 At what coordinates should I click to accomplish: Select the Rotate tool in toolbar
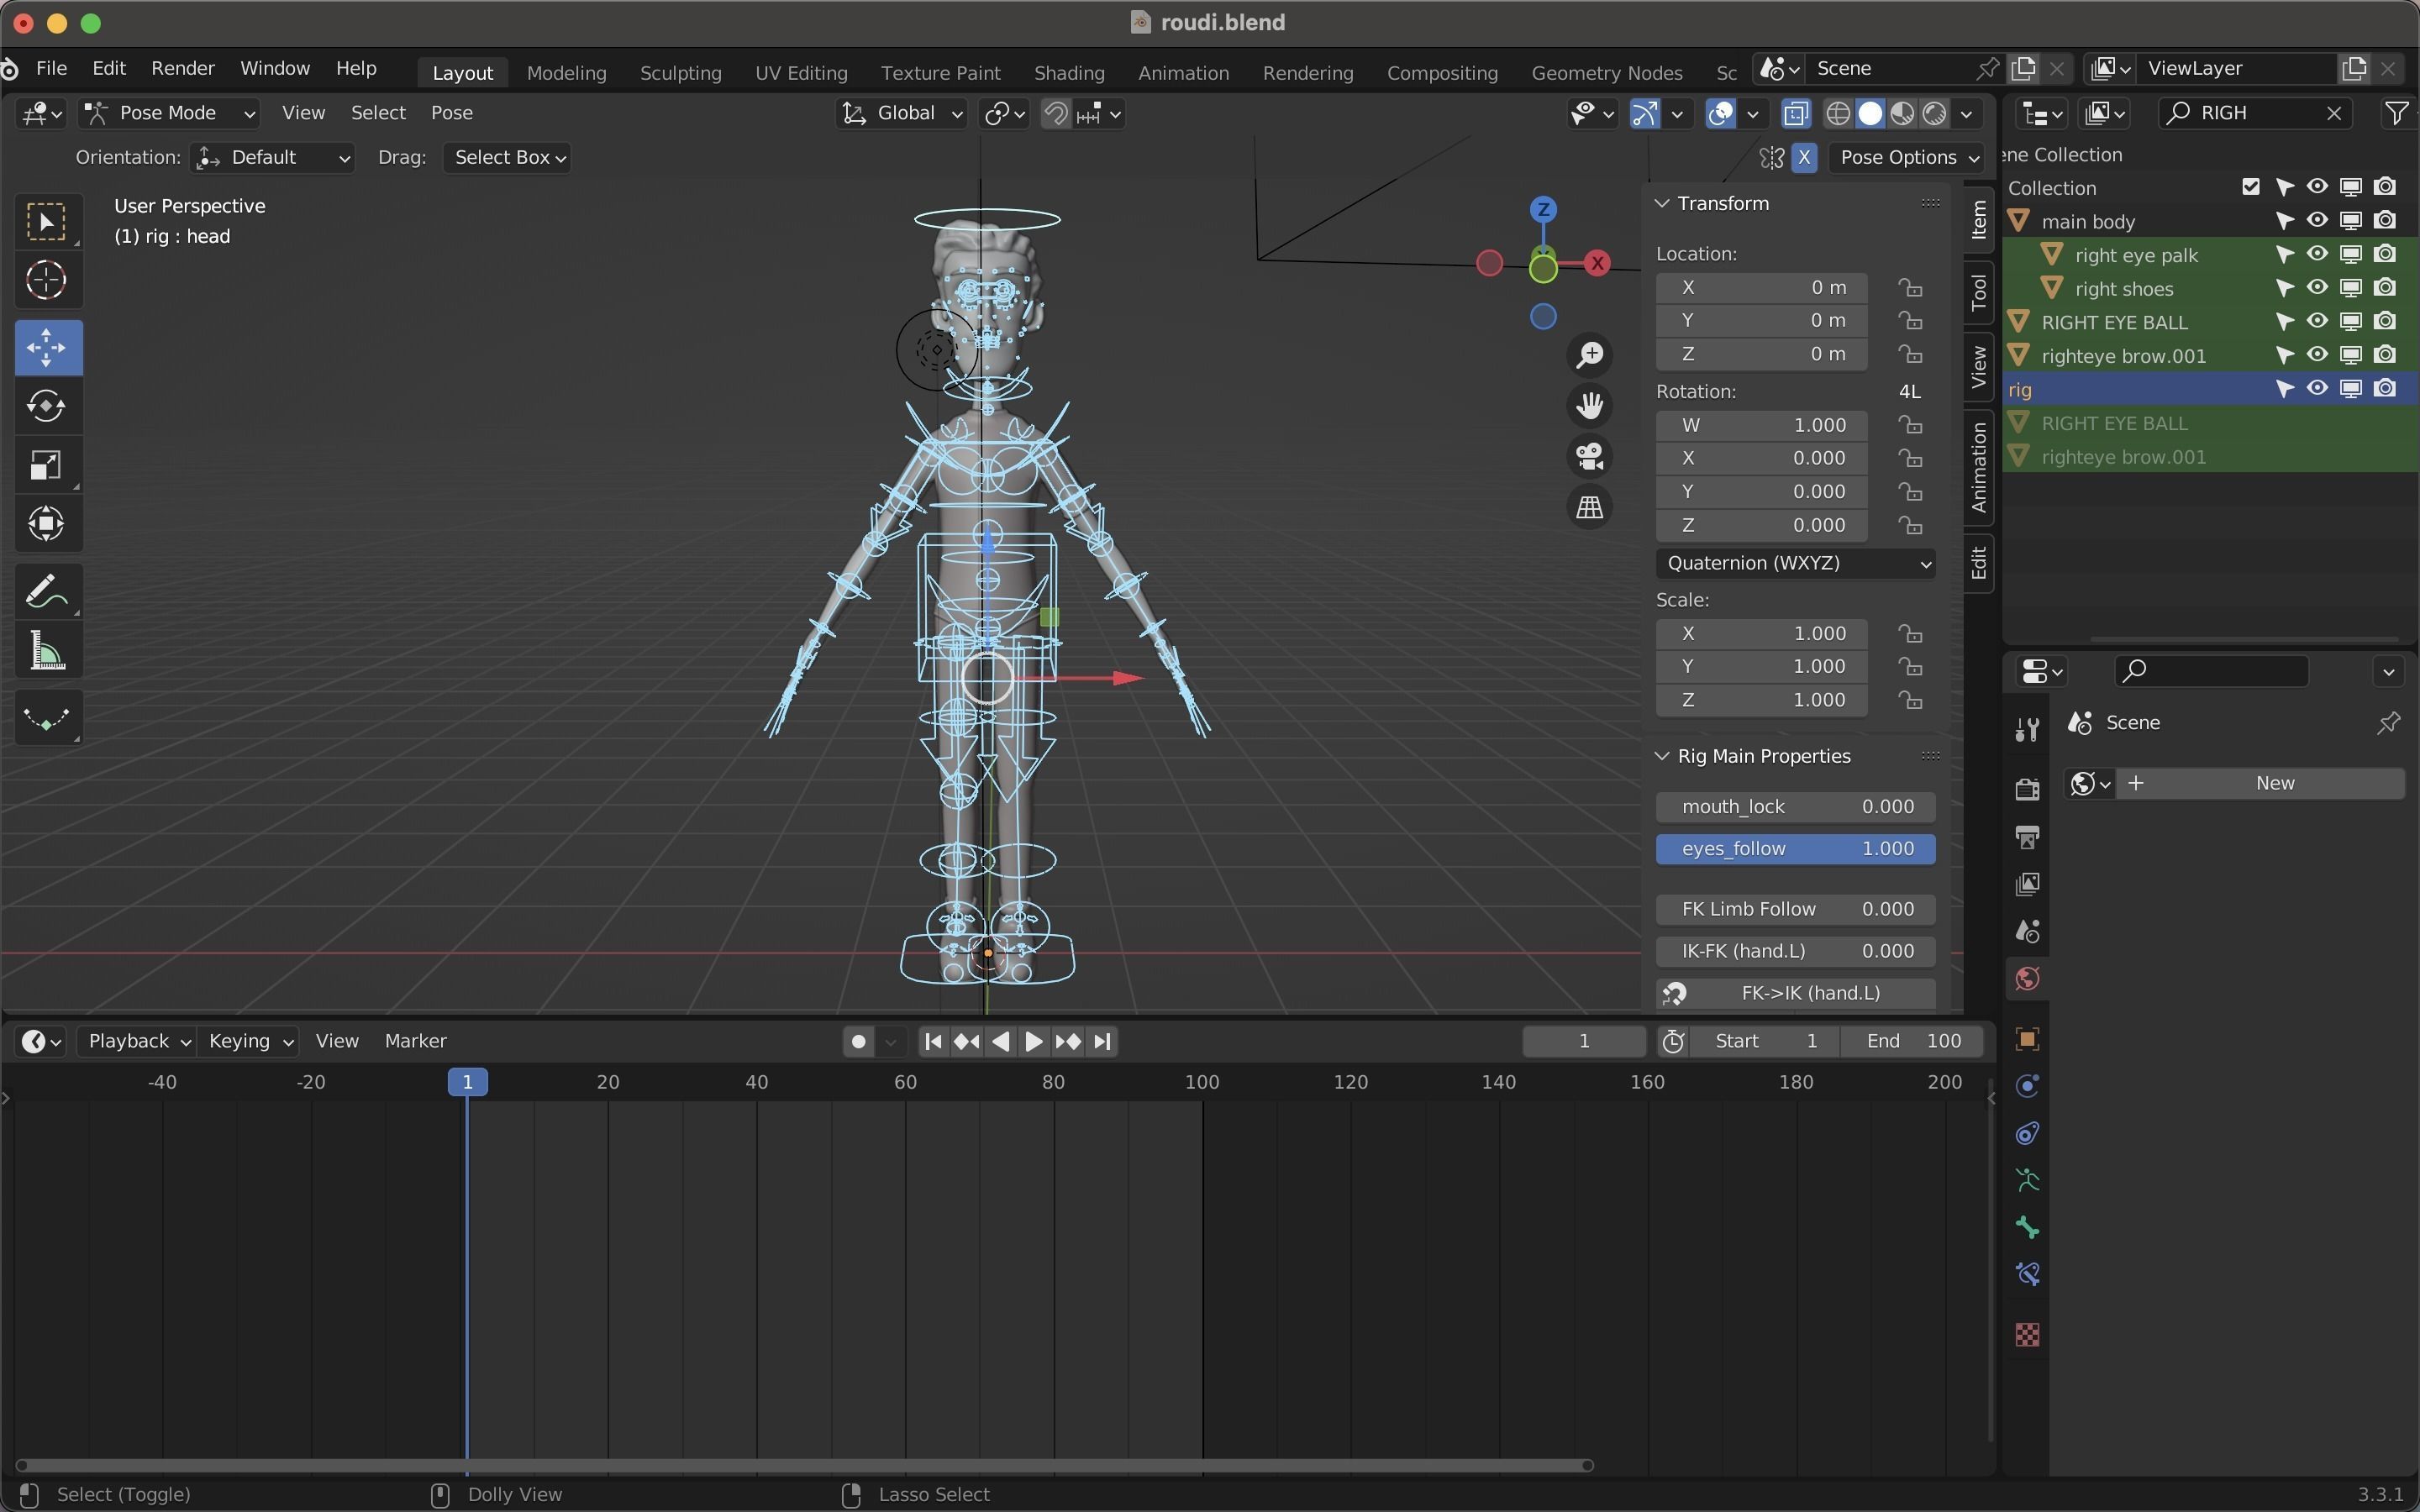(46, 406)
